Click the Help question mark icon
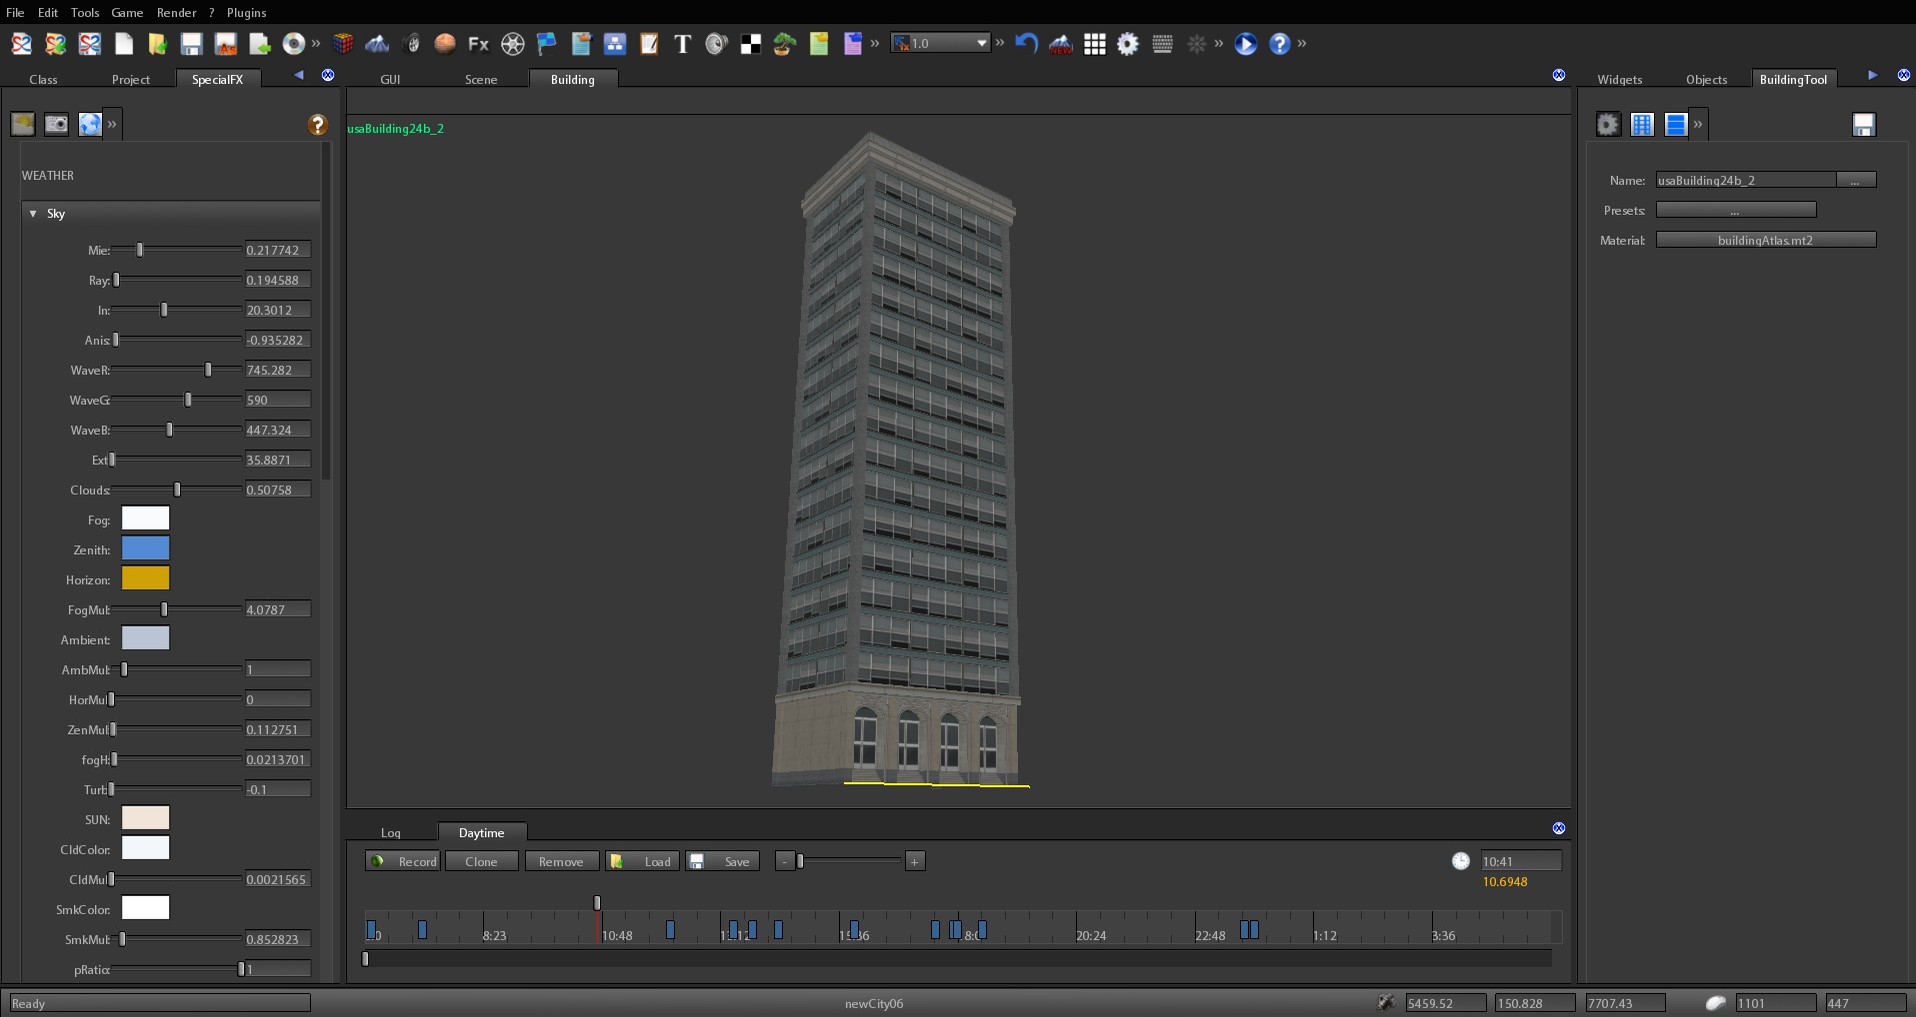 click(x=1280, y=44)
